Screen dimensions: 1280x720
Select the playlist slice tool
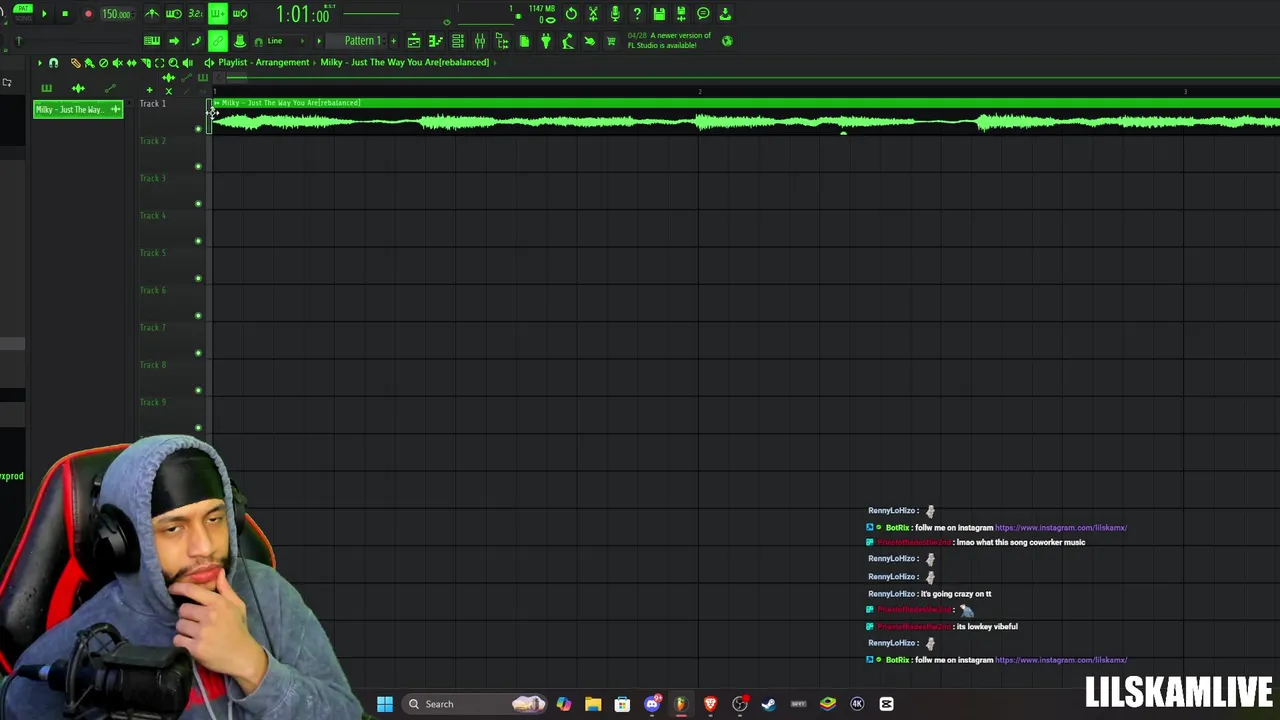(x=145, y=62)
